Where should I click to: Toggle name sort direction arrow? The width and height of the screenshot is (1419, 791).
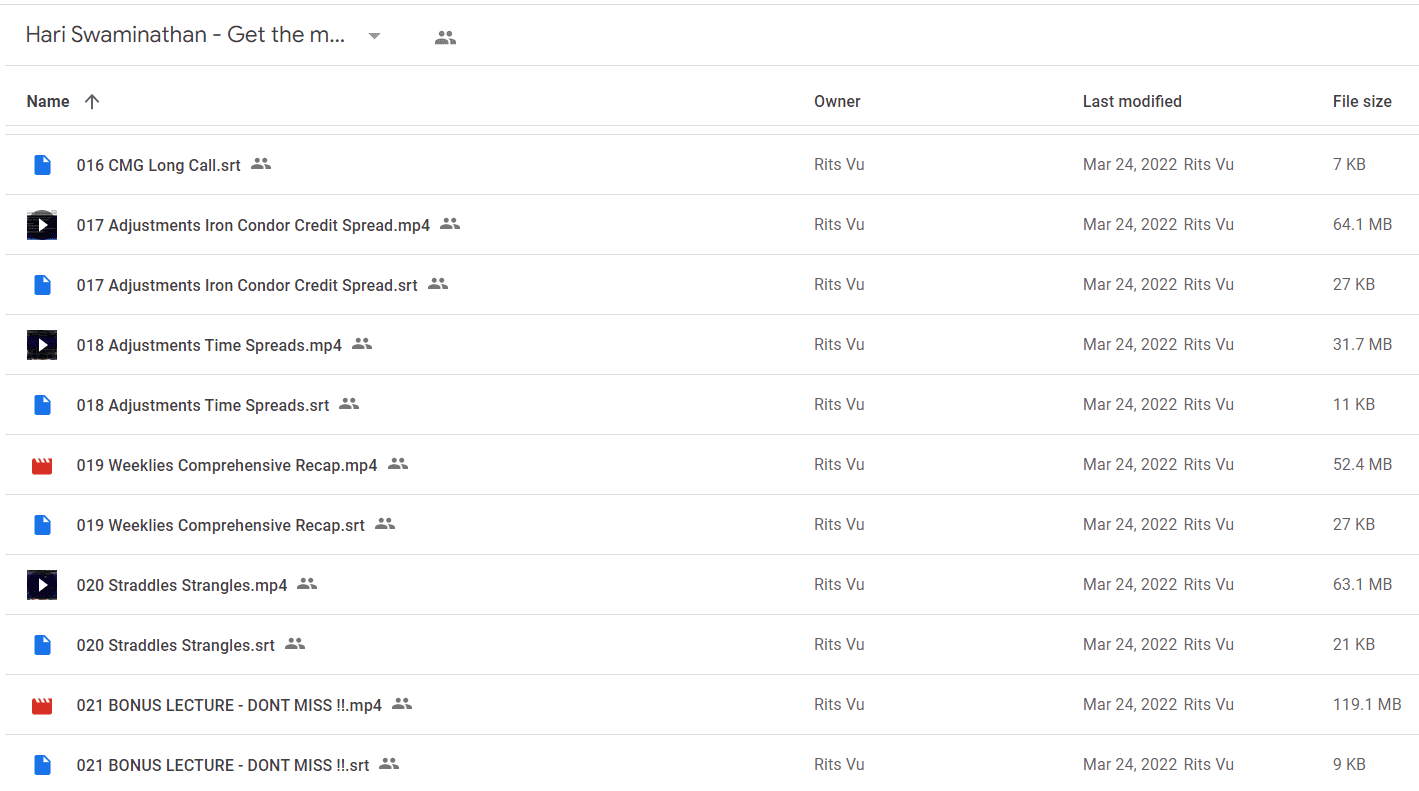[92, 101]
